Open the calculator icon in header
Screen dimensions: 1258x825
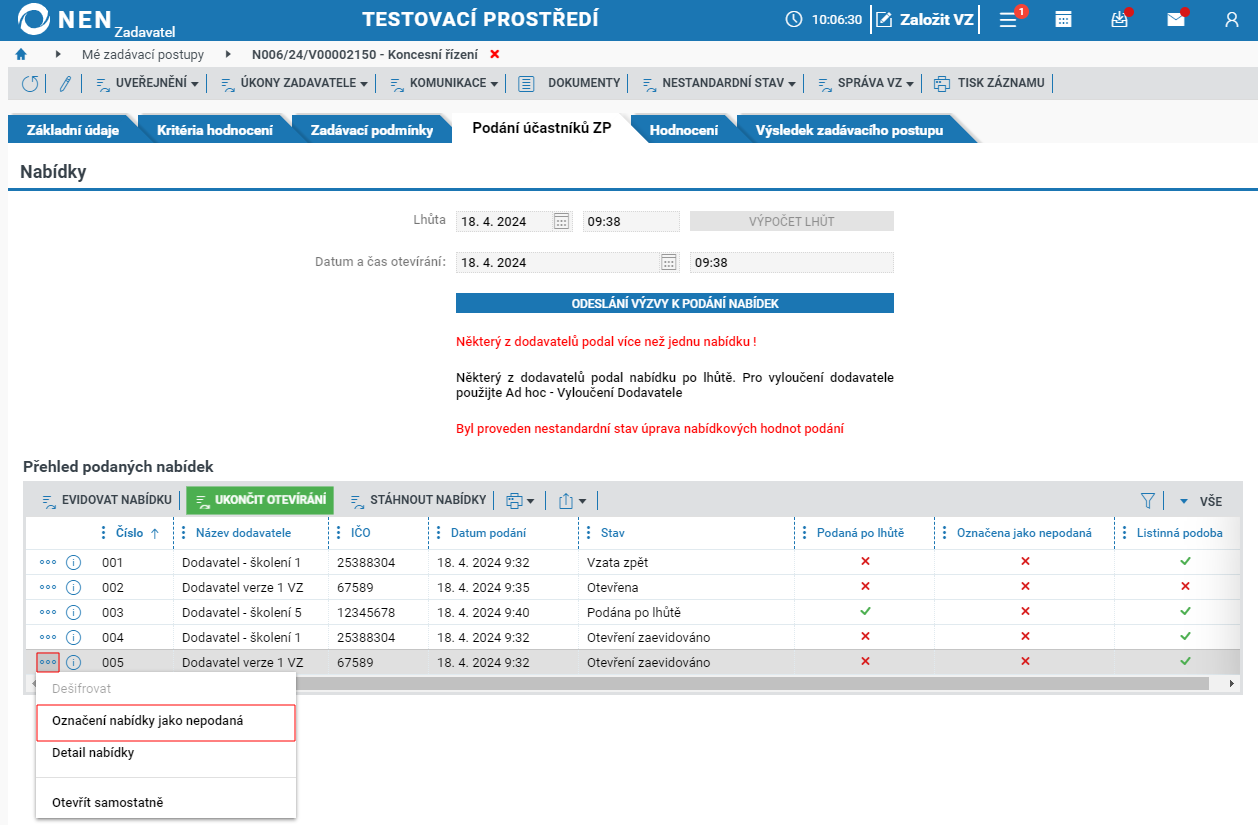1064,19
